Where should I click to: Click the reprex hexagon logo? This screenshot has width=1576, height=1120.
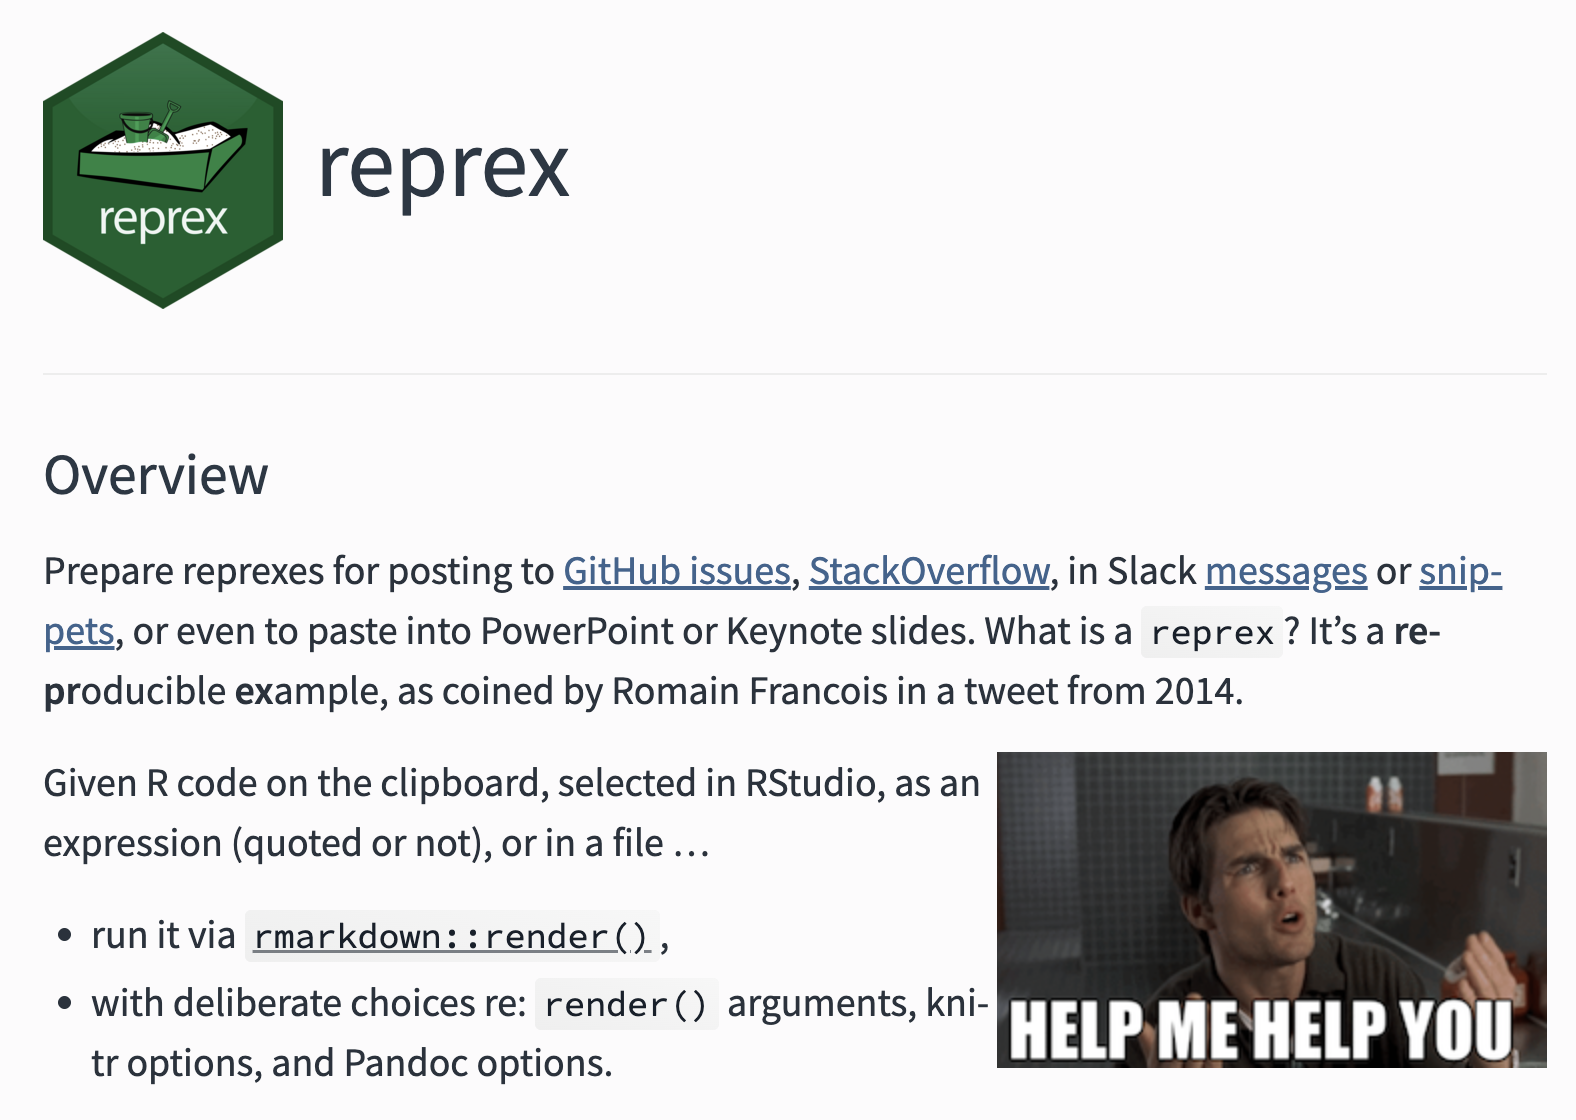click(163, 170)
